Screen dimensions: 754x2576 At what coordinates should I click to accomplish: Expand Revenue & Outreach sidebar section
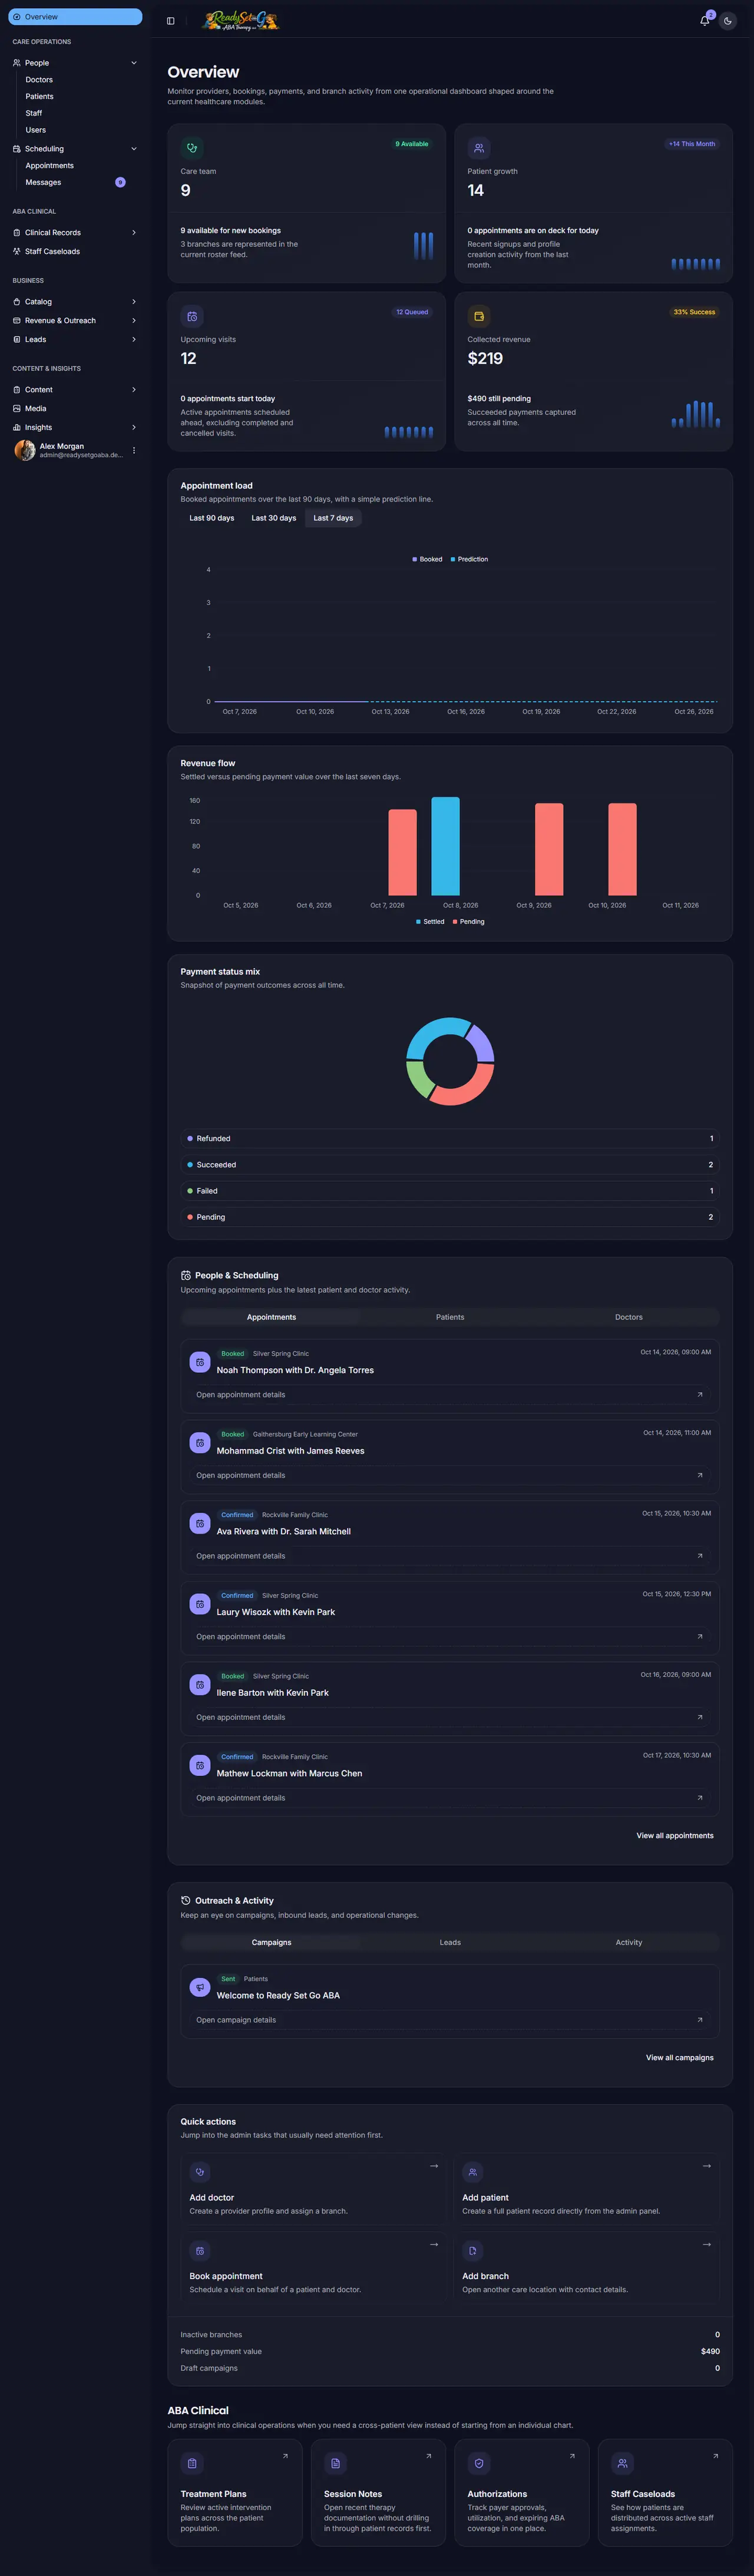pos(134,321)
